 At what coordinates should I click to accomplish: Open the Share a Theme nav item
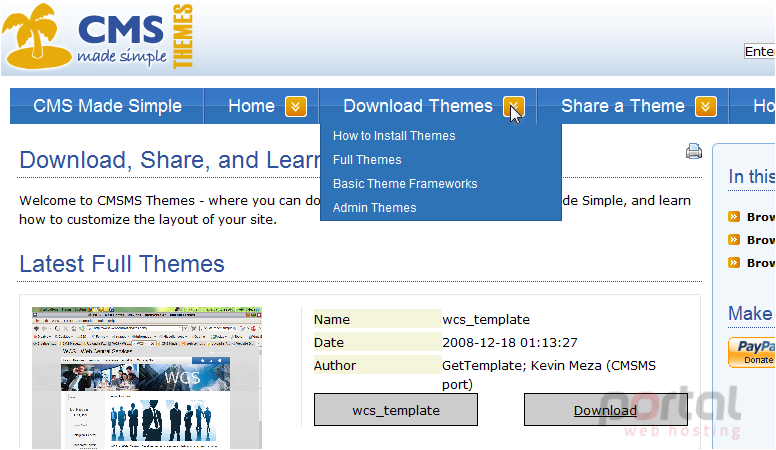click(x=623, y=106)
